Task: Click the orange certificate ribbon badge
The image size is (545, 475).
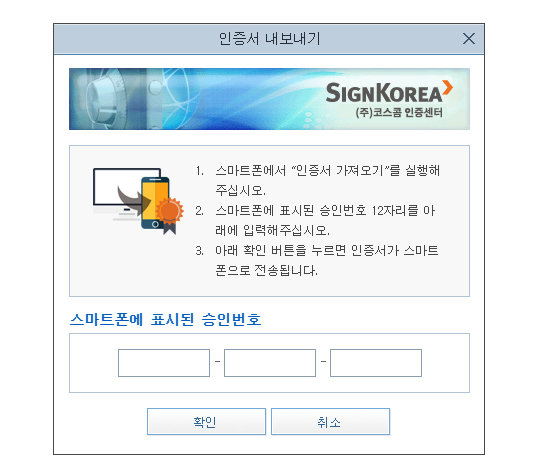Action: pyautogui.click(x=170, y=215)
